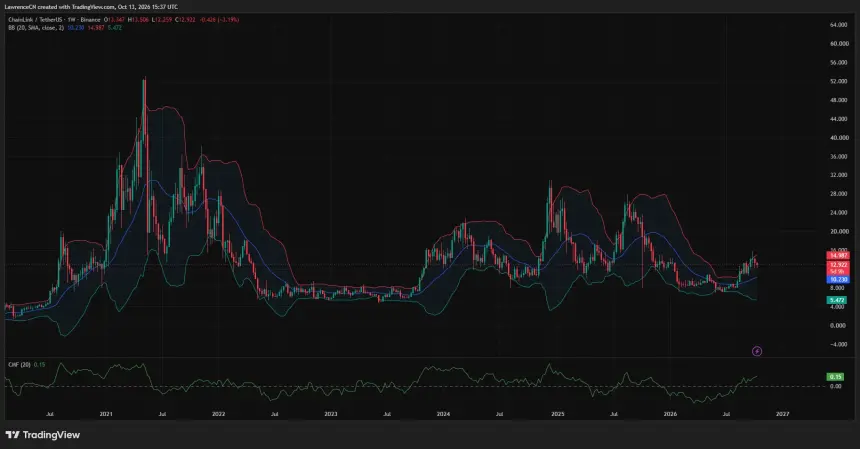Click the 2023 label on time axis
The width and height of the screenshot is (860, 449).
point(331,414)
